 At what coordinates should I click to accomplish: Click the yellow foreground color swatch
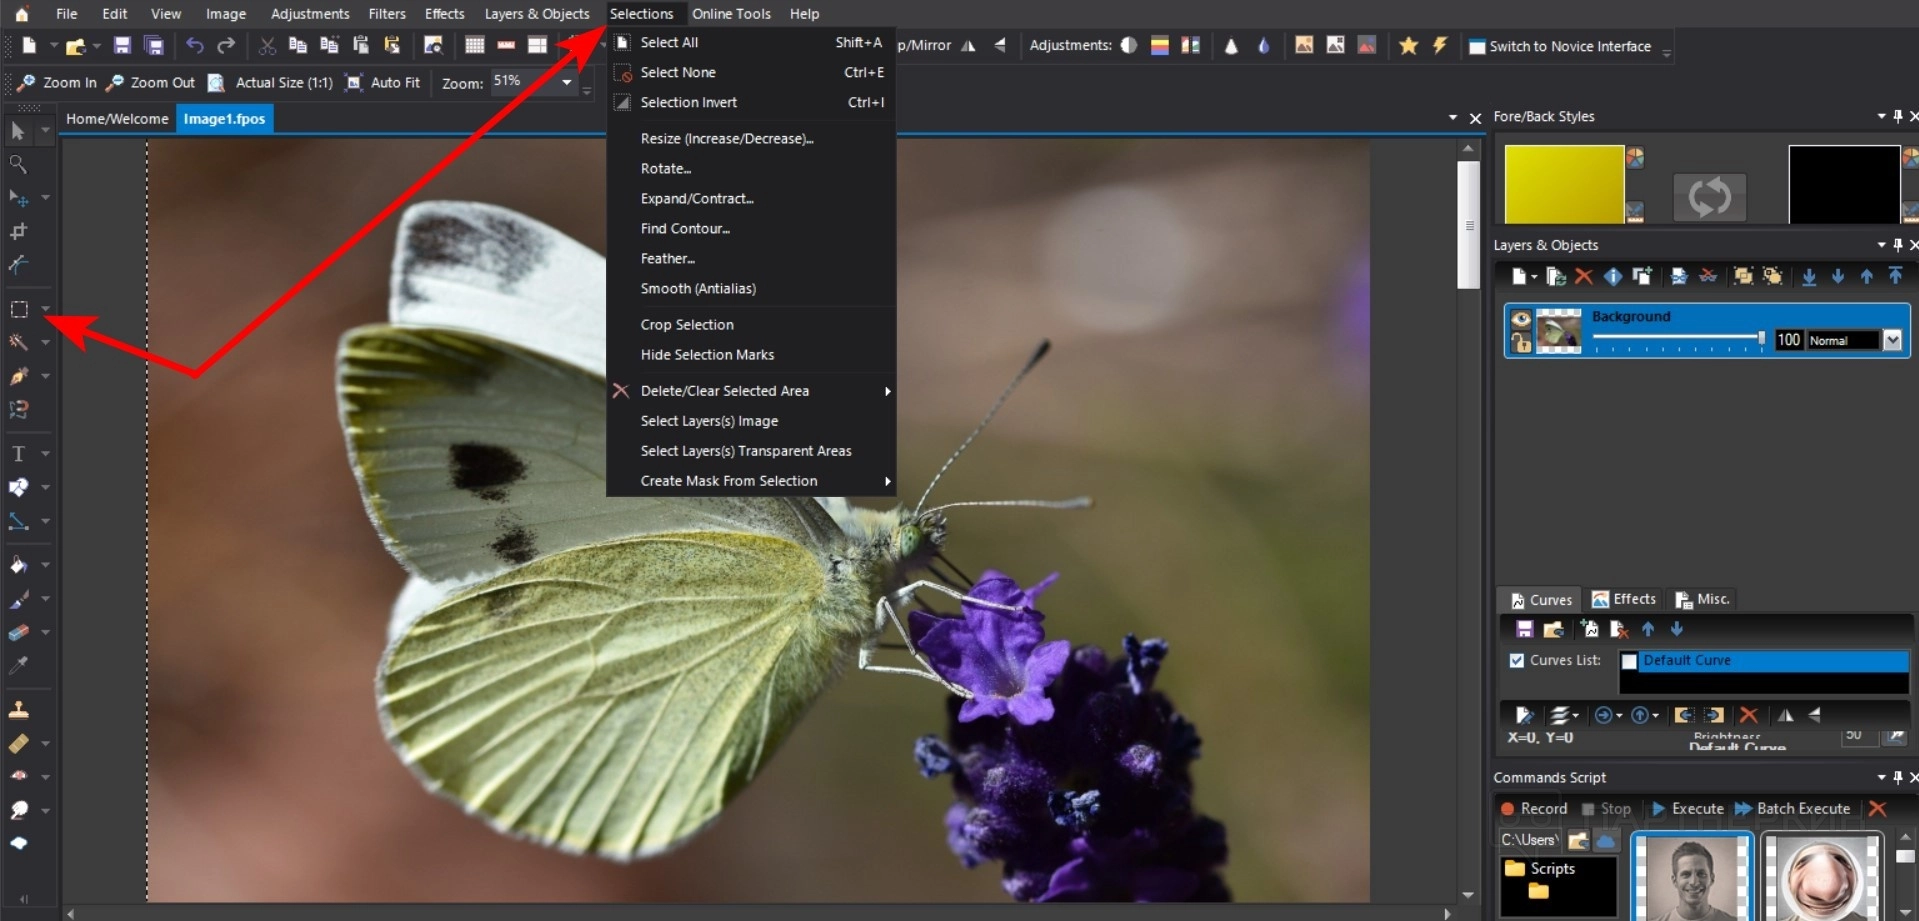[x=1563, y=184]
